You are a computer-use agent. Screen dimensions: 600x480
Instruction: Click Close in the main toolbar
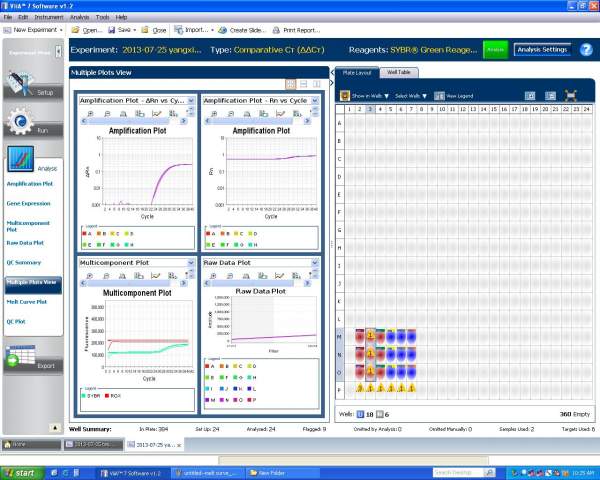pos(154,30)
